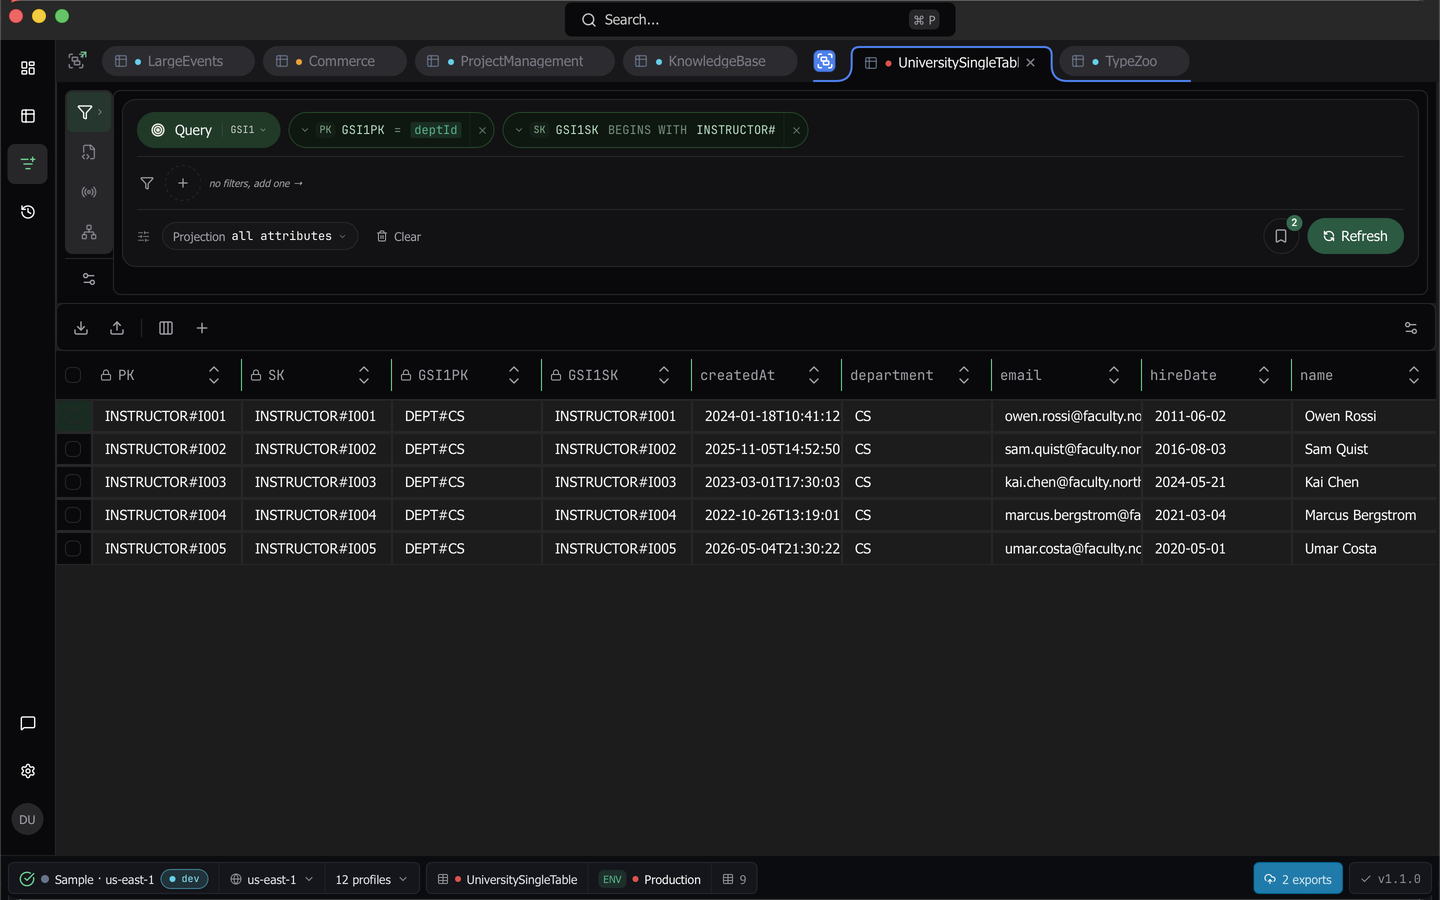Open the live stream broadcast icon

[89, 192]
